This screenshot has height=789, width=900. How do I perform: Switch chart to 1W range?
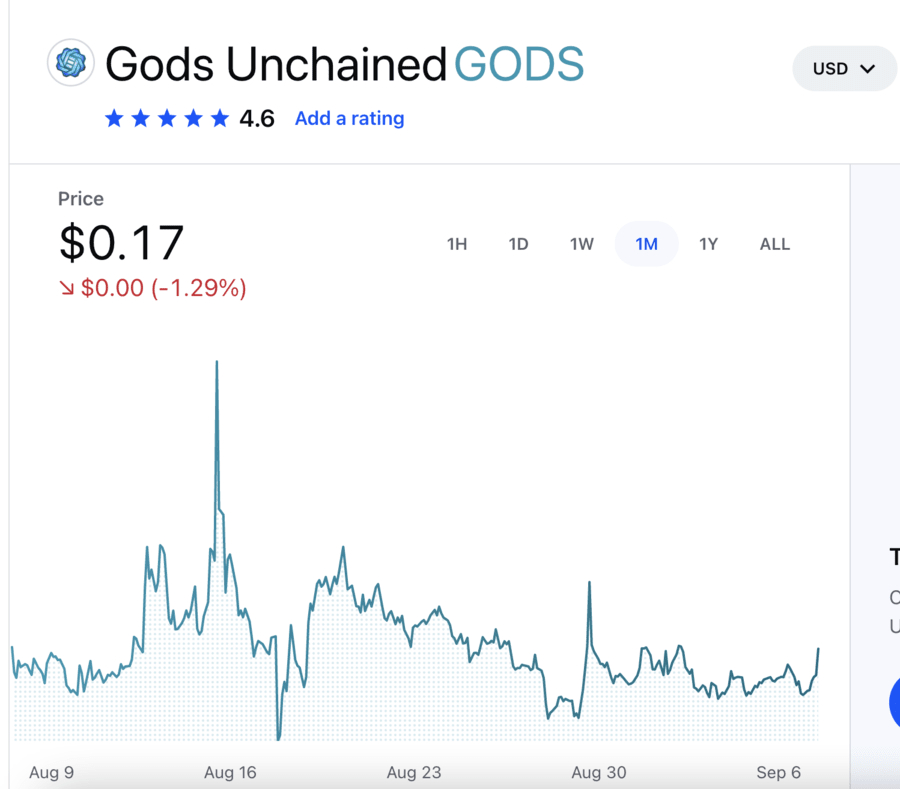[x=581, y=244]
